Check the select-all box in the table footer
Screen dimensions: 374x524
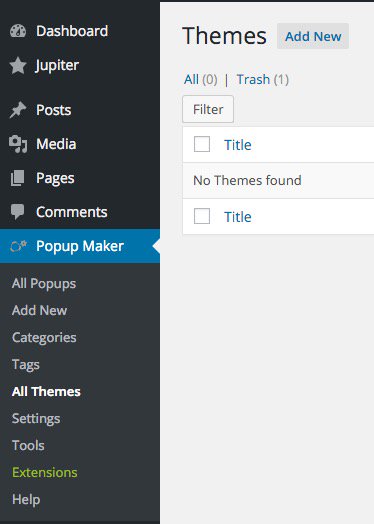pos(202,216)
